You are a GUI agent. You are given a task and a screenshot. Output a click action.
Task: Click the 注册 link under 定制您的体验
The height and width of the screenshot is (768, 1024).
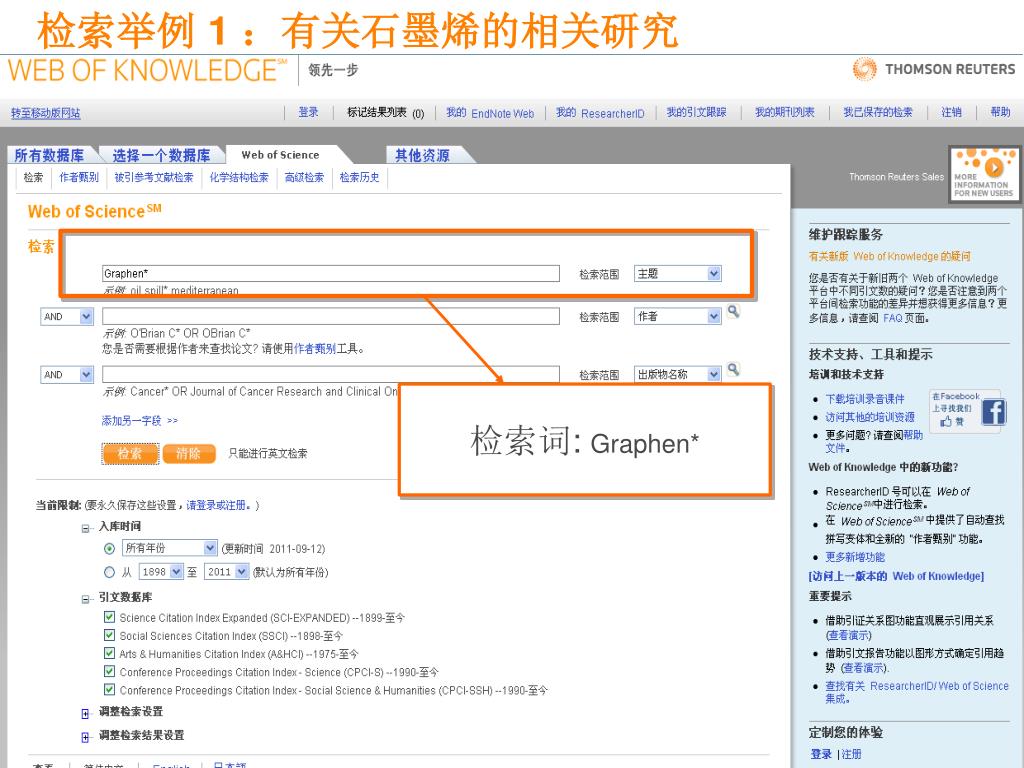(x=852, y=754)
